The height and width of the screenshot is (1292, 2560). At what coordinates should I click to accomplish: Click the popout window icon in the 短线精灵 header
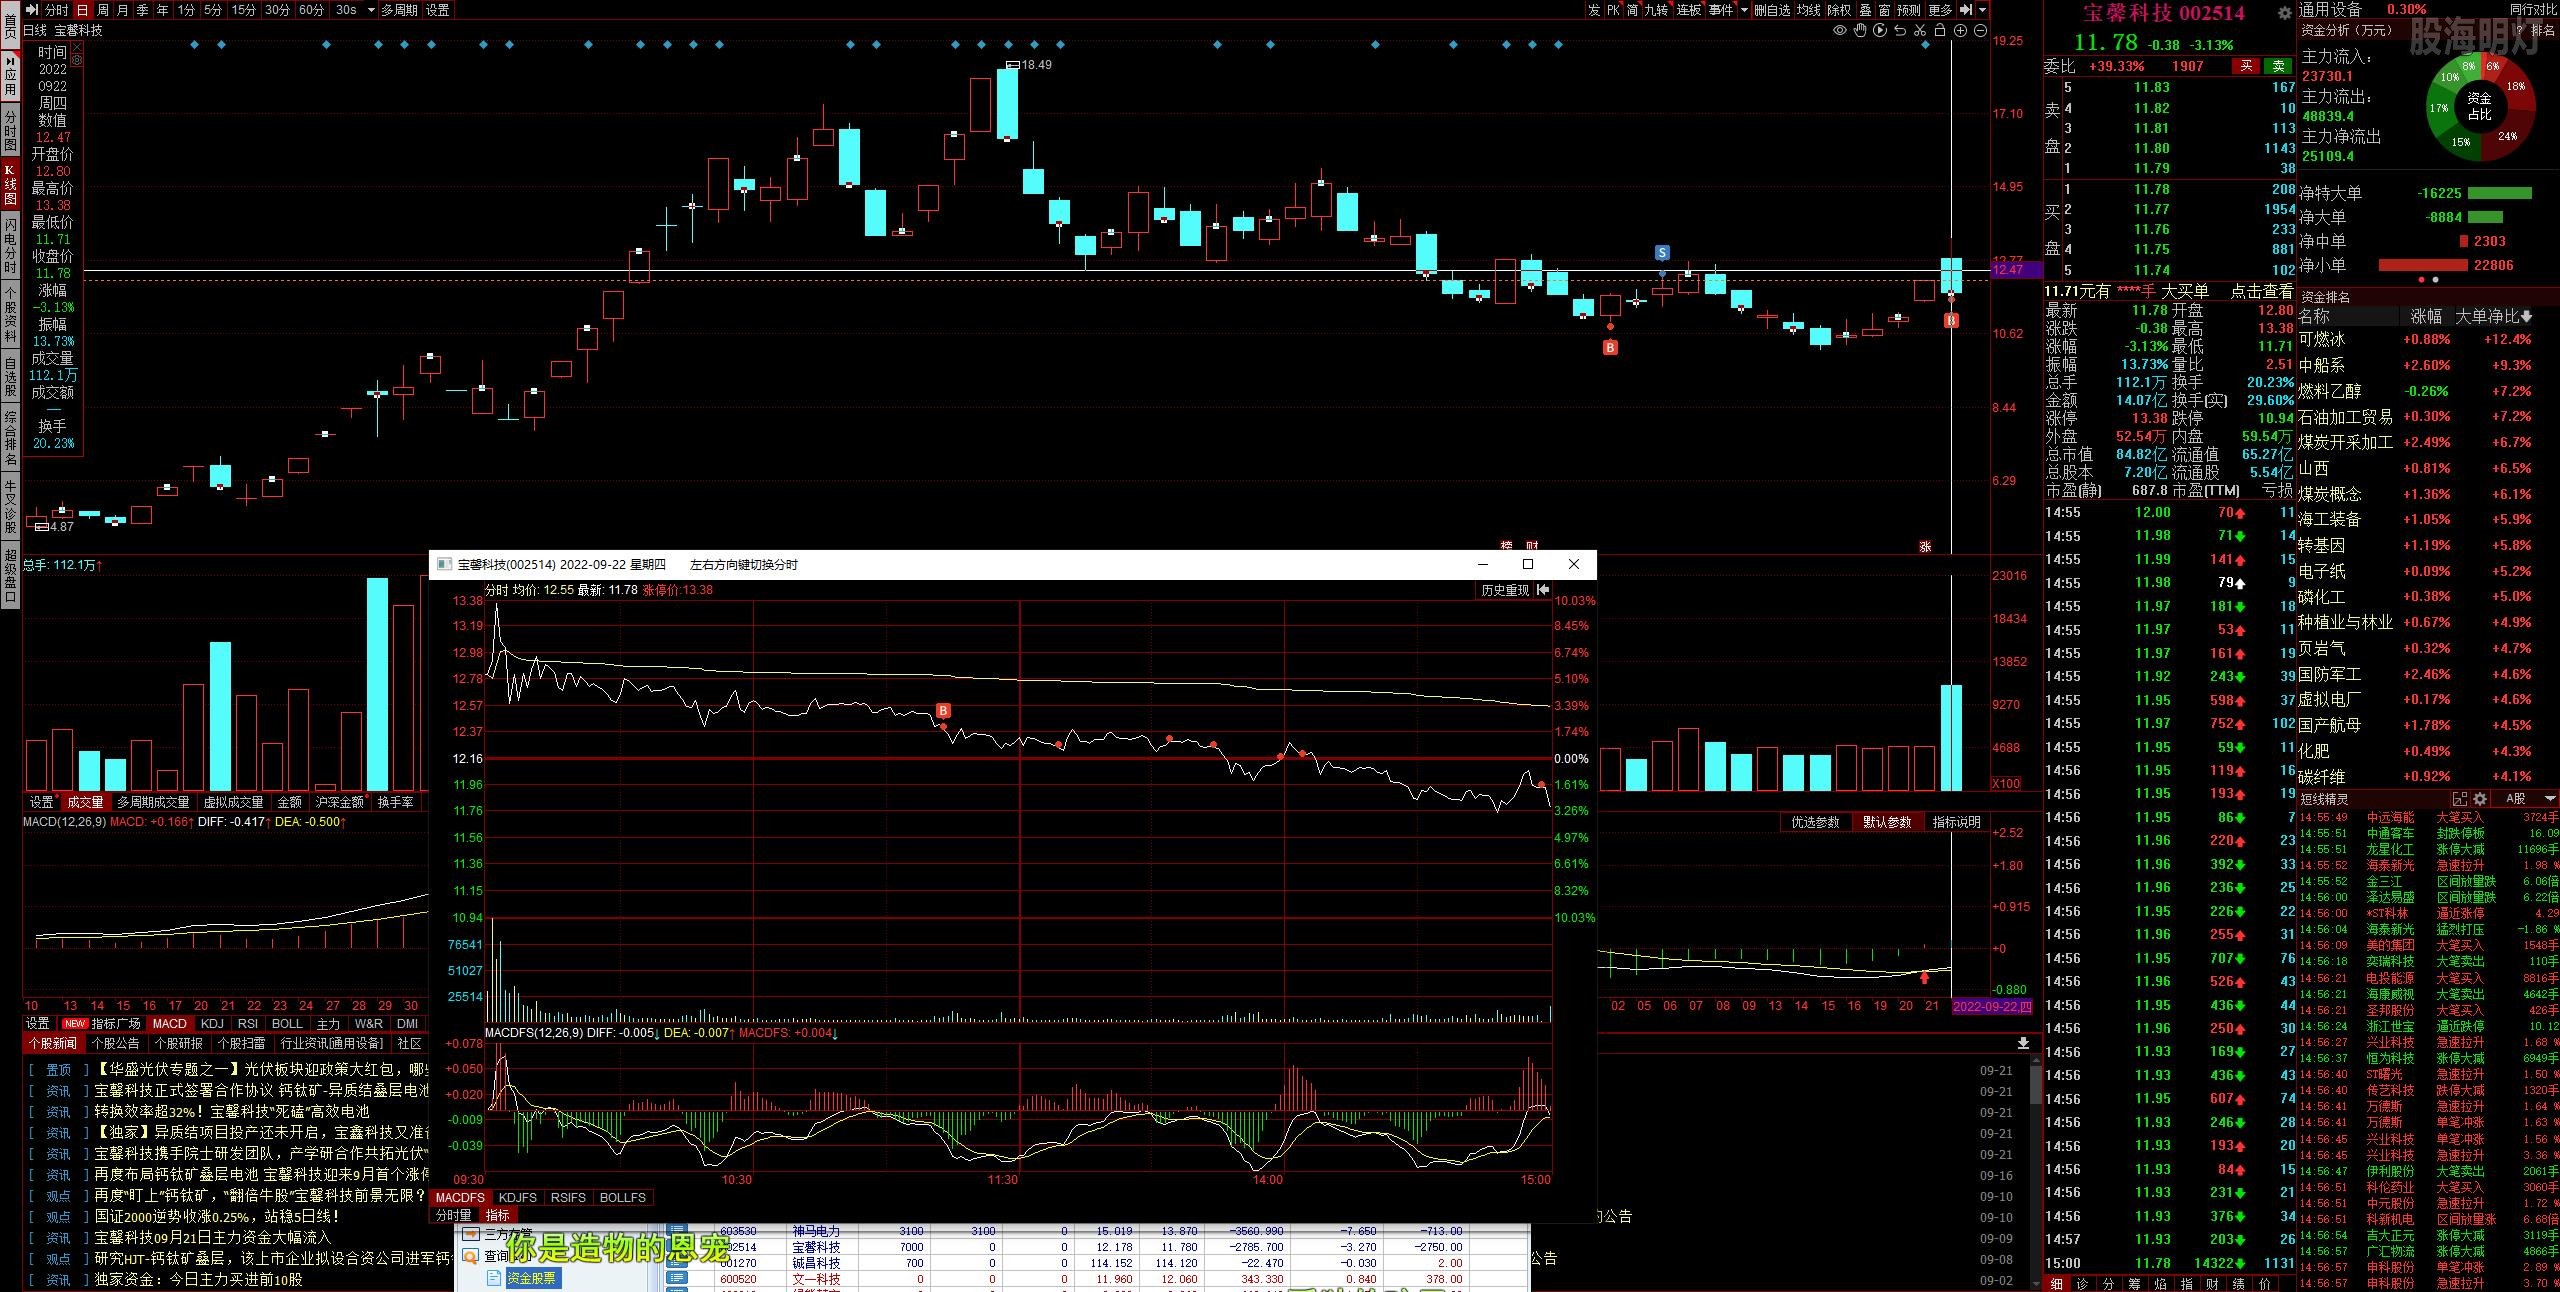pos(2460,799)
